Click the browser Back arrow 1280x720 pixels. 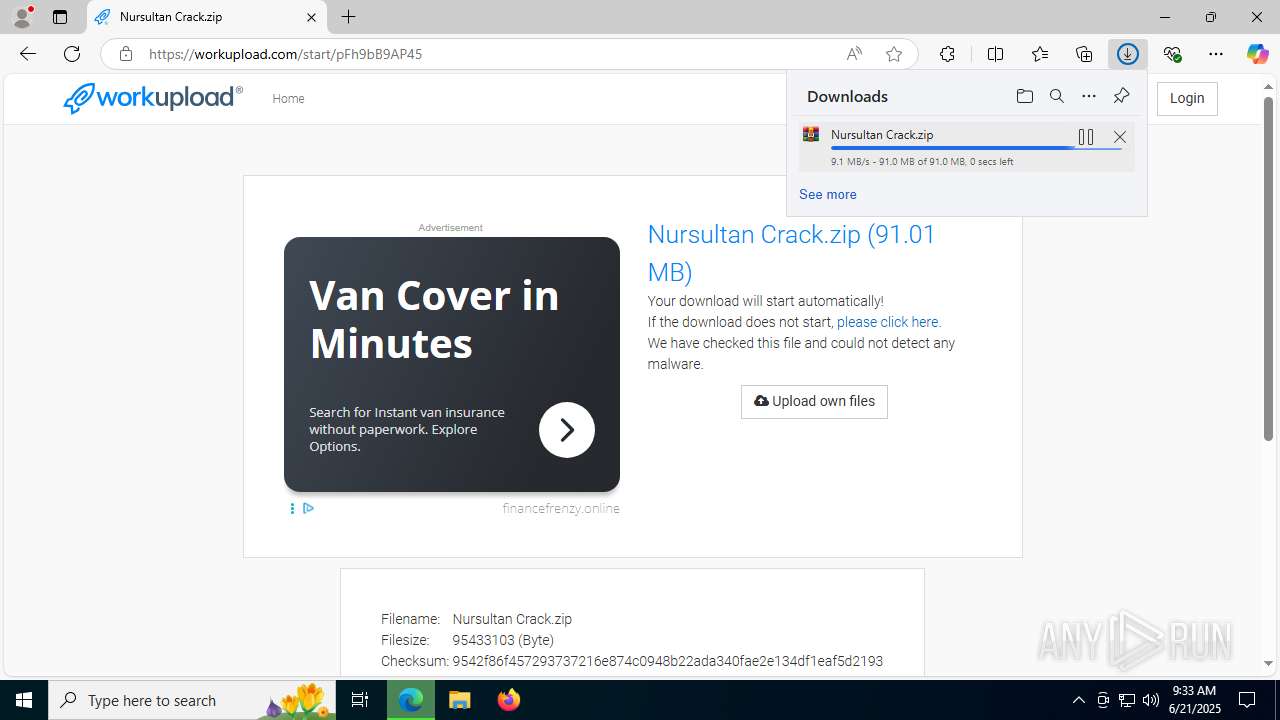(28, 54)
